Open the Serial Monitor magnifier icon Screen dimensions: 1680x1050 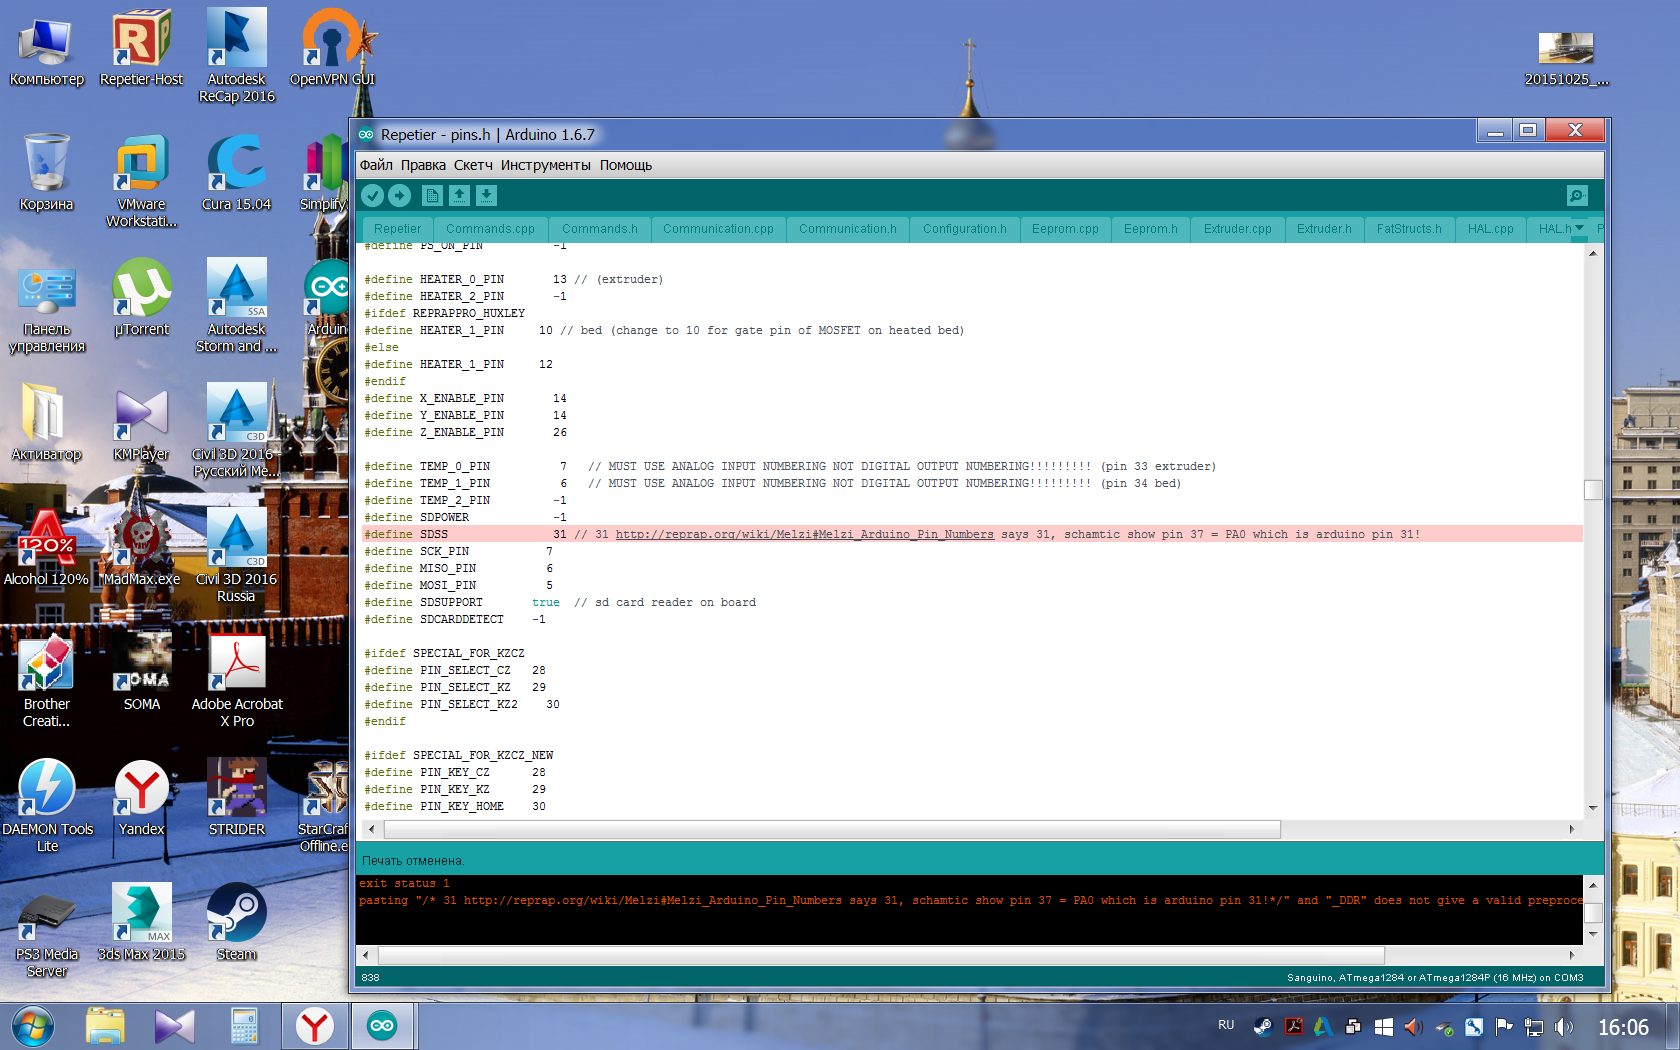click(x=1577, y=196)
